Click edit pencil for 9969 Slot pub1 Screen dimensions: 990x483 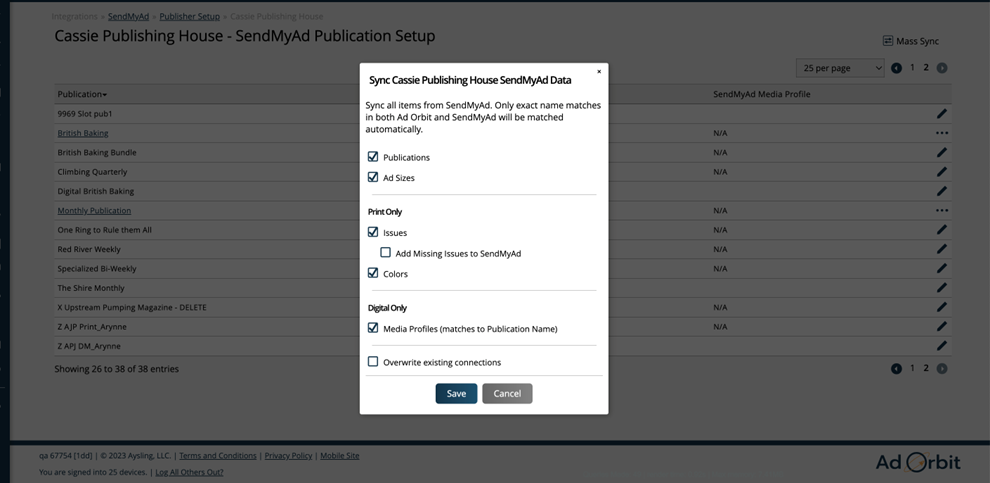tap(941, 114)
